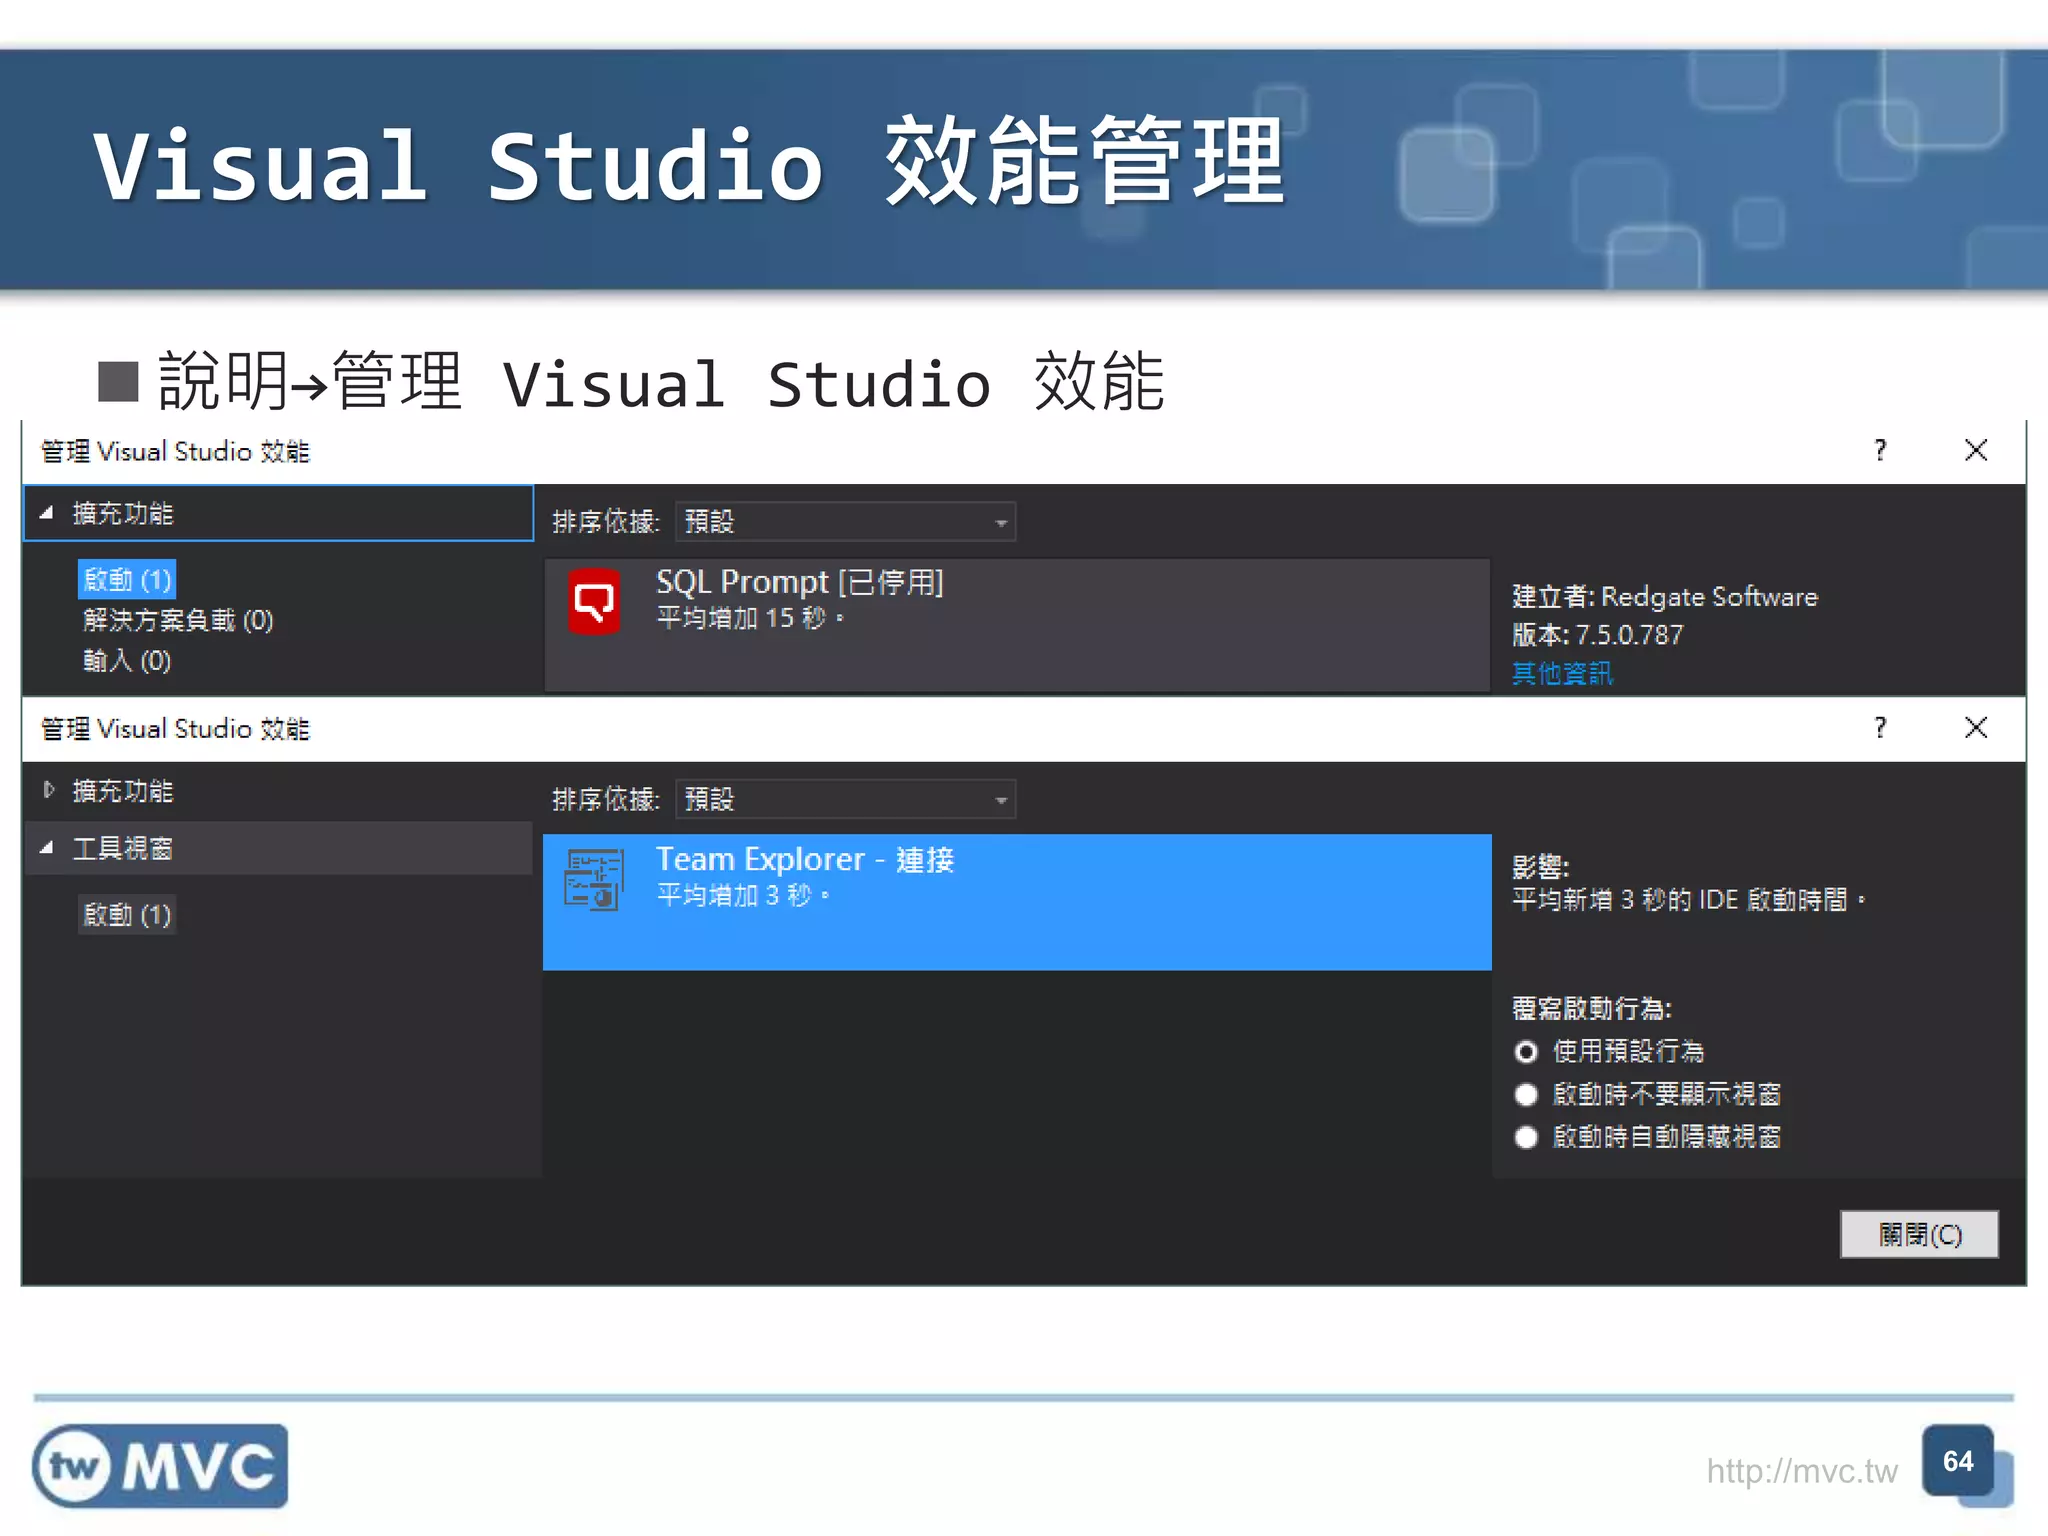Click the 平均增加 15 秒 text
Viewport: 2048px width, 1536px height.
[x=750, y=618]
